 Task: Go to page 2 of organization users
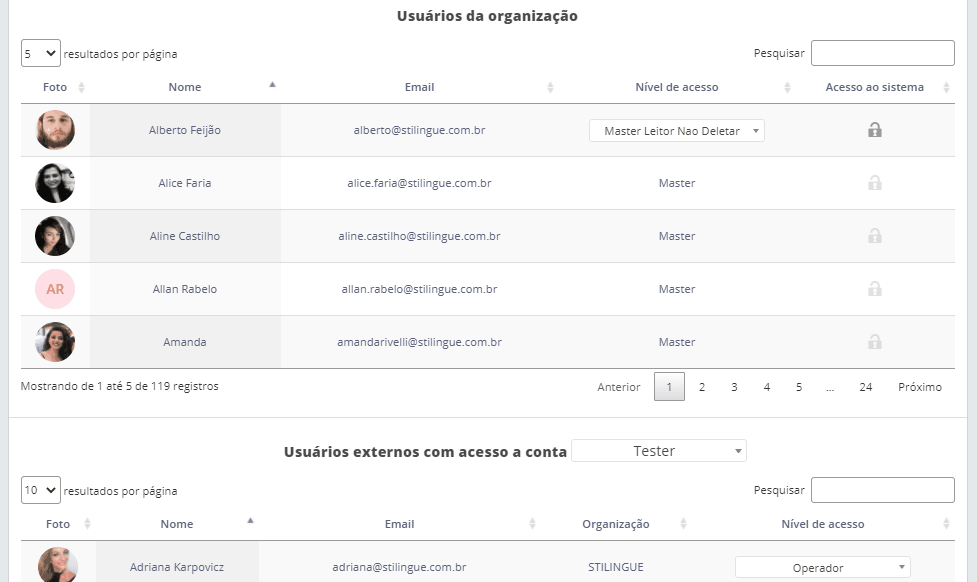click(702, 387)
